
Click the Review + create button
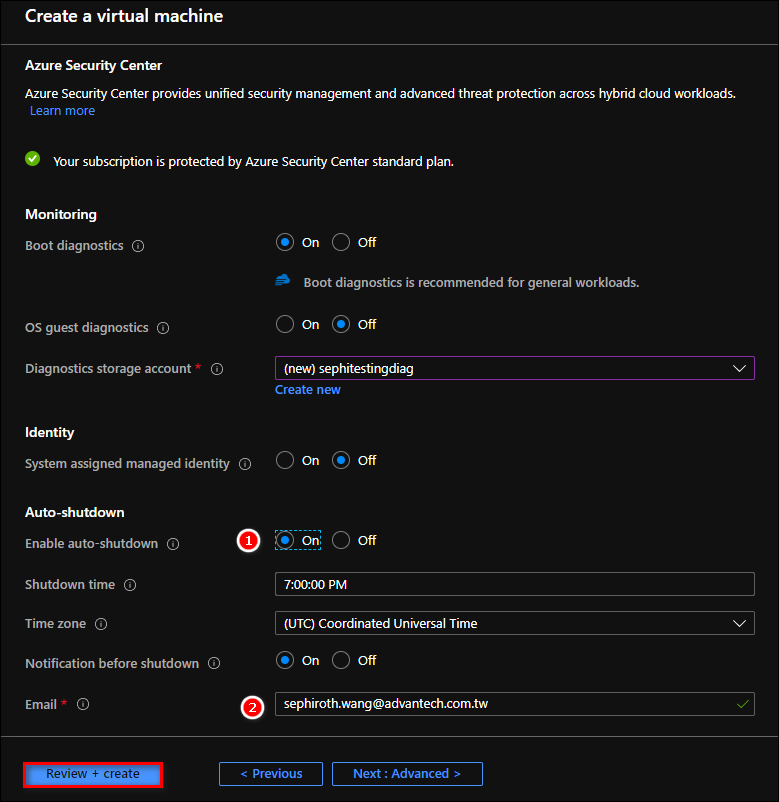point(93,773)
